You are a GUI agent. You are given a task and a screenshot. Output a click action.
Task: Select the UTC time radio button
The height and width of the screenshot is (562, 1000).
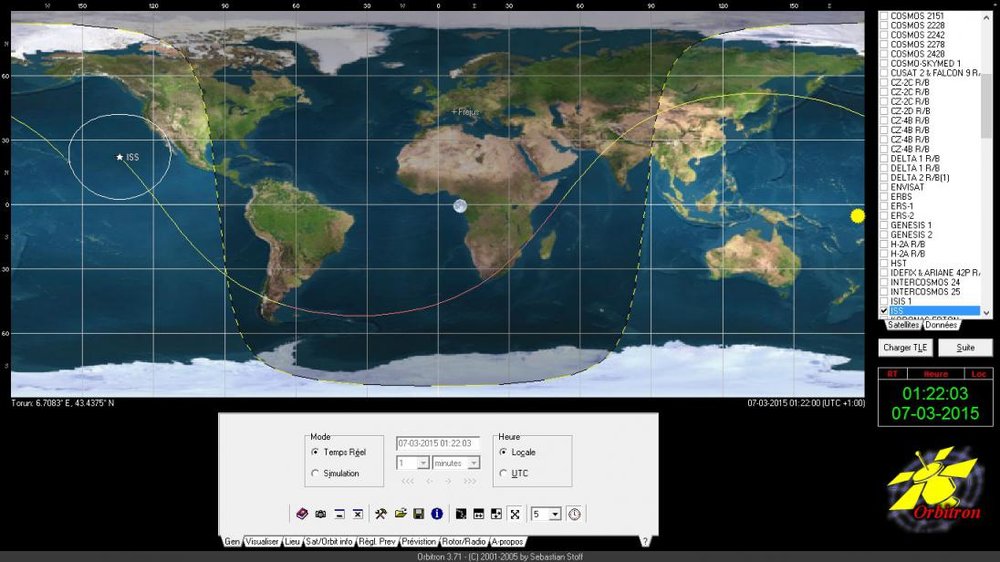[503, 473]
